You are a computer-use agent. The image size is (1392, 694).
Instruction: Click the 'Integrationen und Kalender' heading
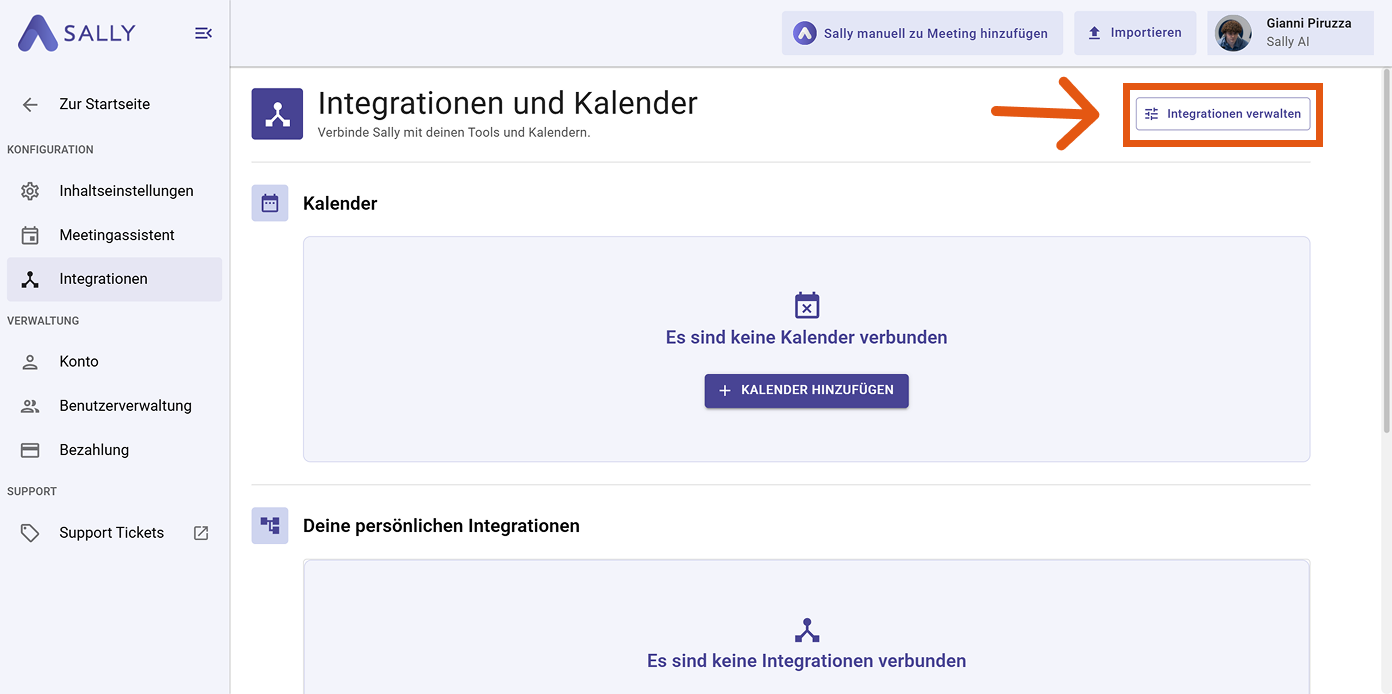coord(508,103)
